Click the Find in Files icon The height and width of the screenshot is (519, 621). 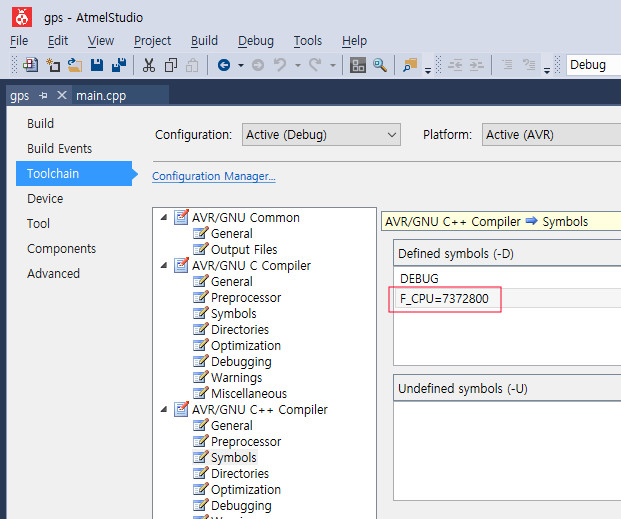pos(410,65)
